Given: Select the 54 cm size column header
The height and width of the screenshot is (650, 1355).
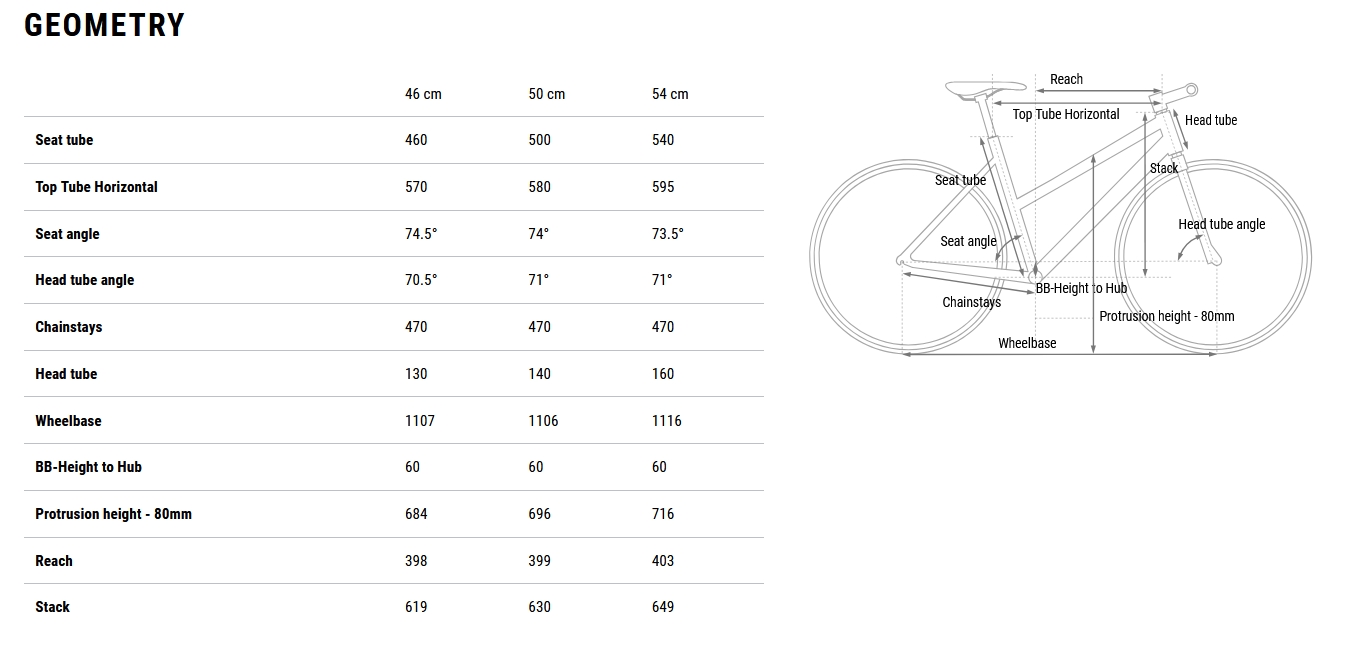Looking at the screenshot, I should click(x=670, y=94).
